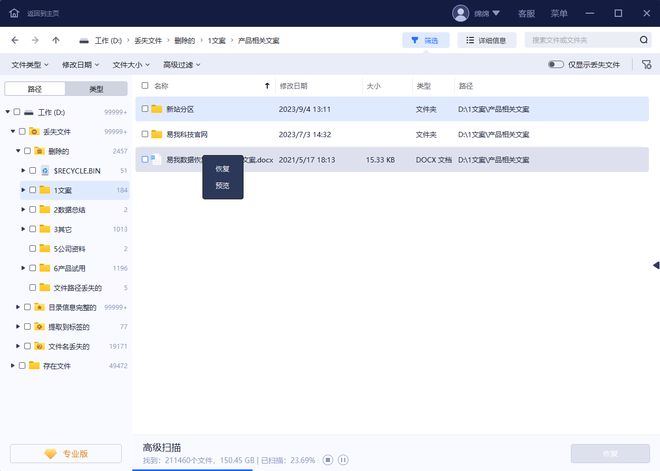This screenshot has height=471, width=660.
Task: Click 删除的 in the breadcrumb
Action: [185, 41]
